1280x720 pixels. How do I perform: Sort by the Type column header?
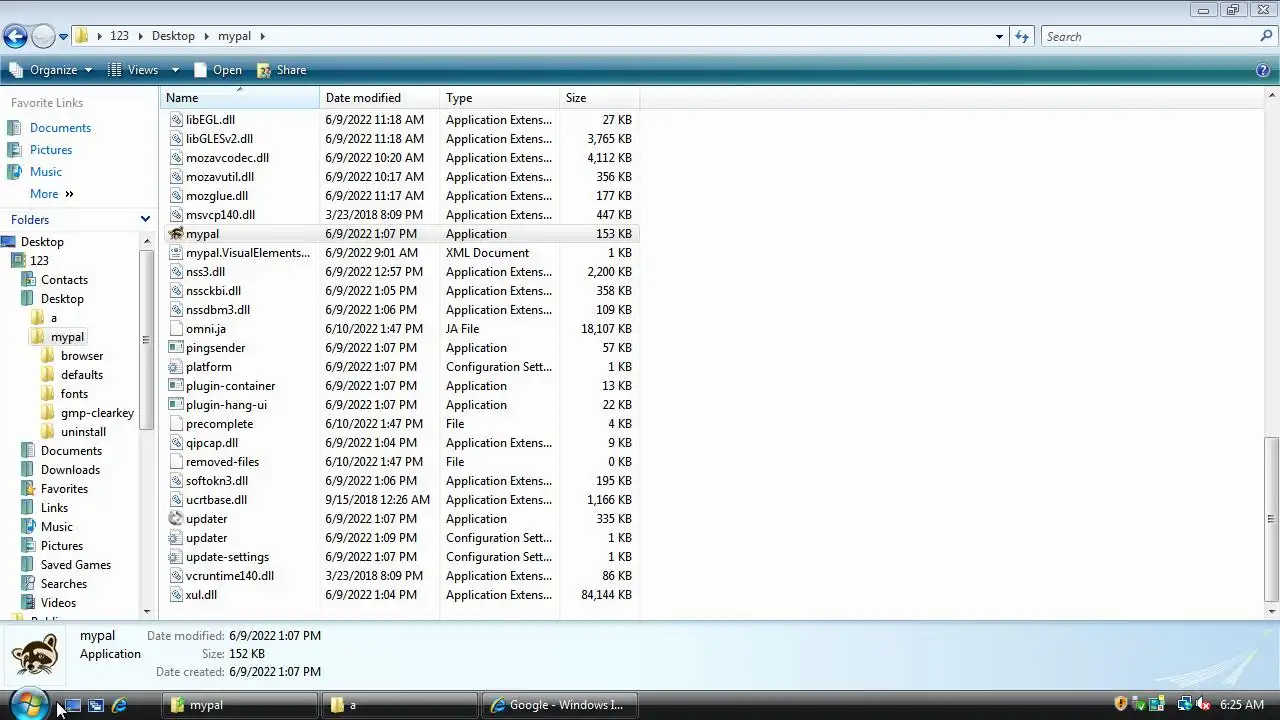click(499, 98)
